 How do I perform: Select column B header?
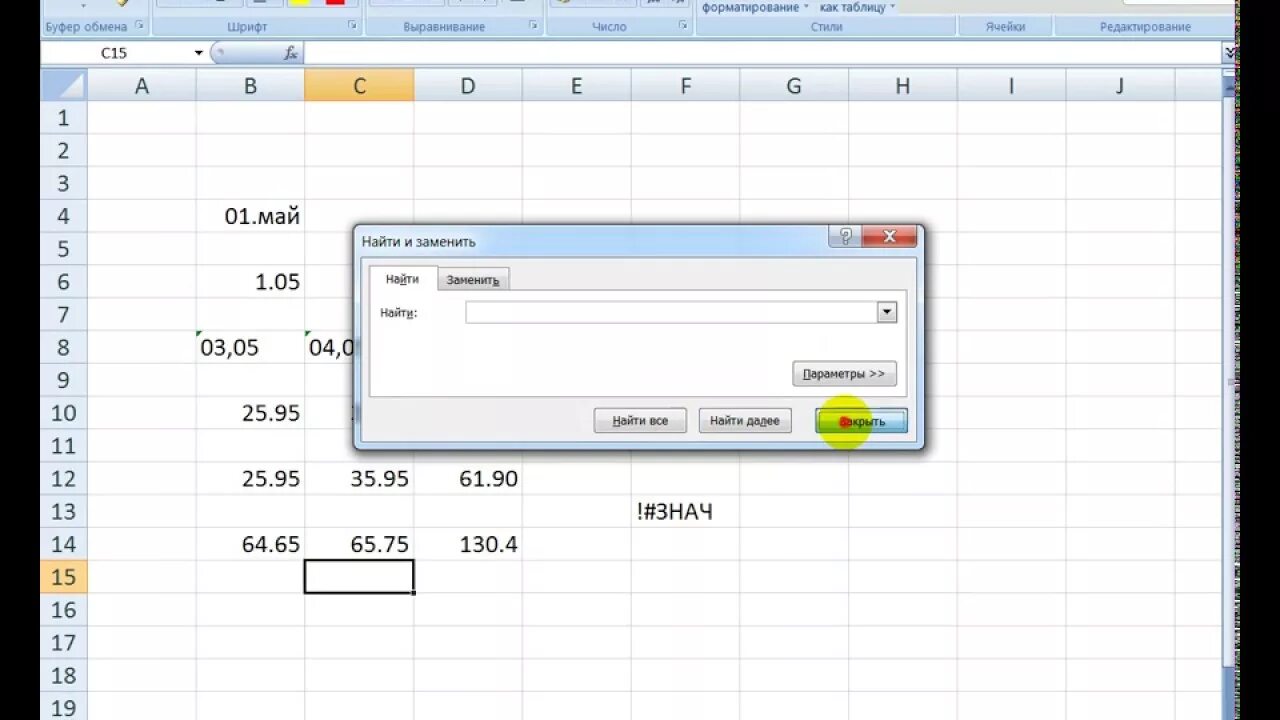250,86
